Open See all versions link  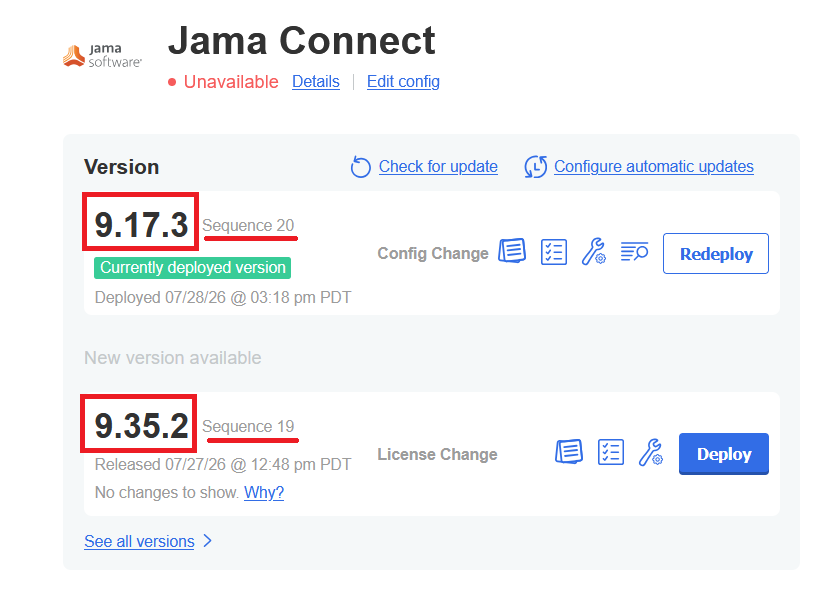[139, 541]
